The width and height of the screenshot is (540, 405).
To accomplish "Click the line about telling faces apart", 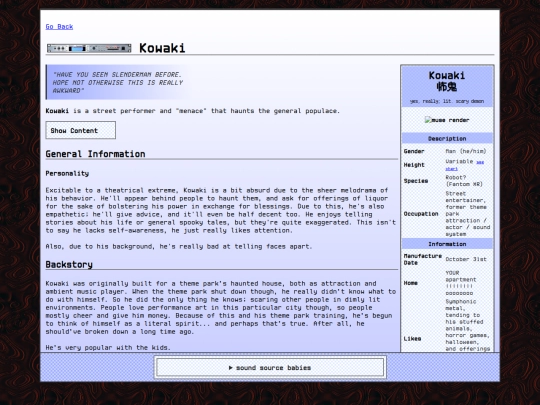I will coord(179,247).
